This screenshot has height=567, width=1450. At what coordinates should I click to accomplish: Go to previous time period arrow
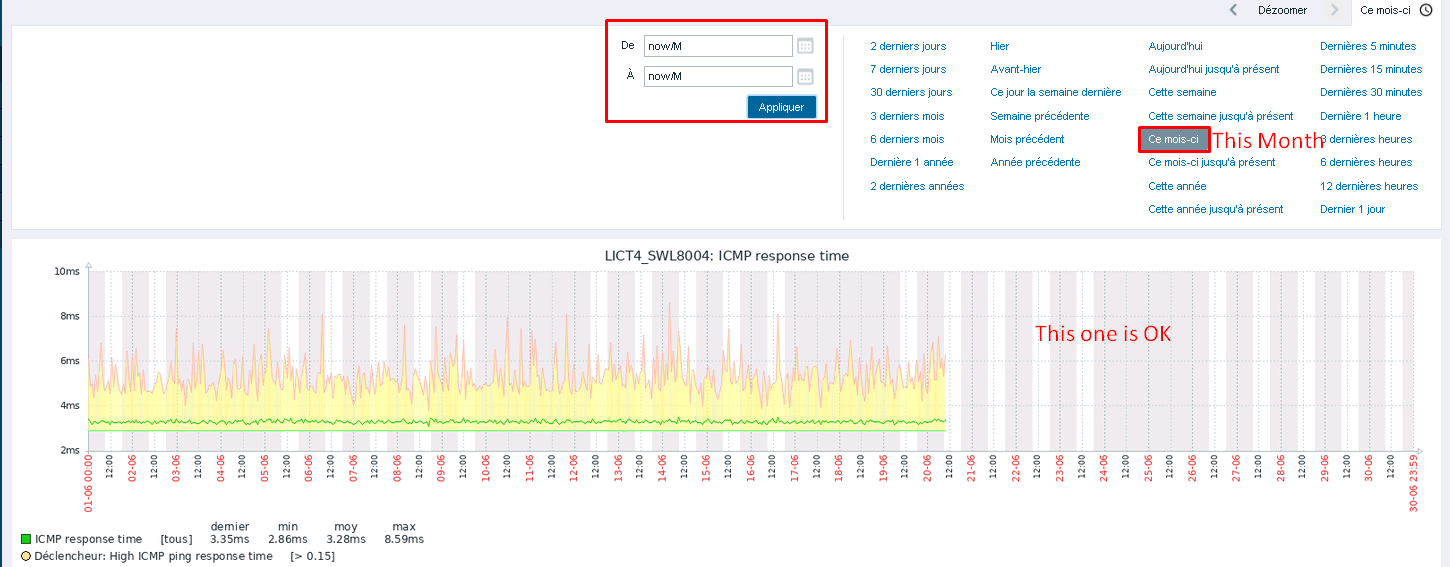tap(1234, 10)
